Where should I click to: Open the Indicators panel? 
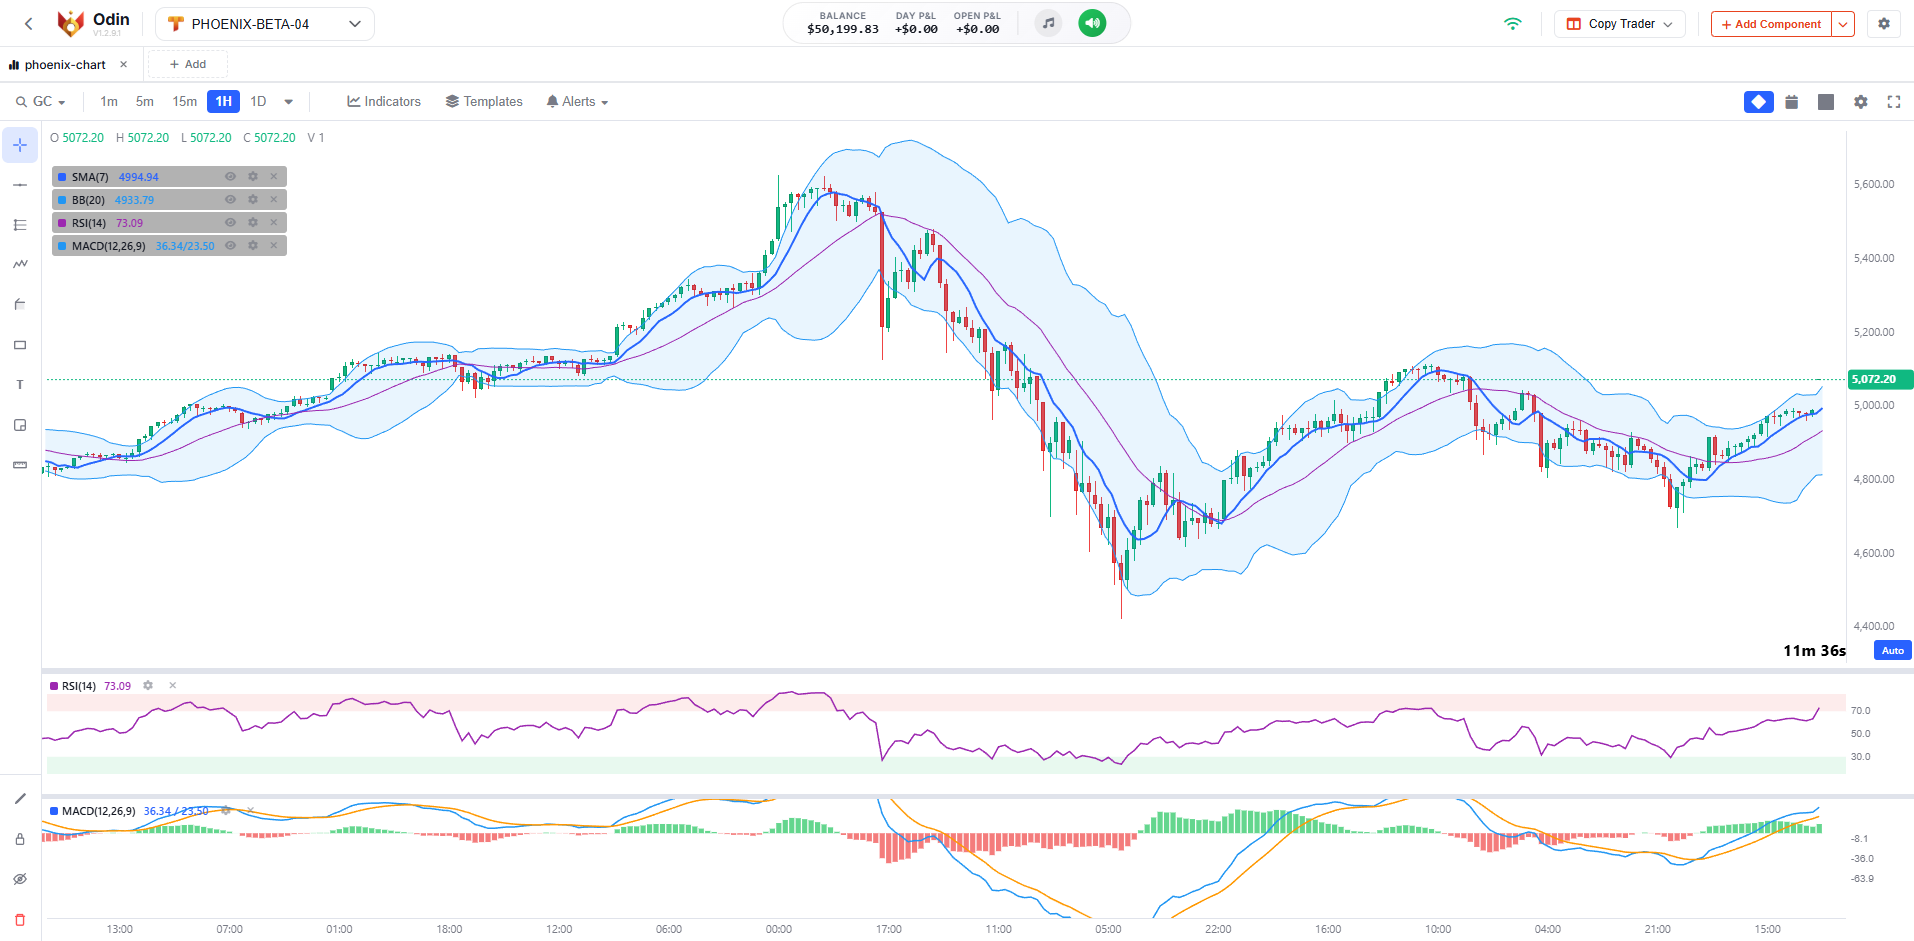384,102
